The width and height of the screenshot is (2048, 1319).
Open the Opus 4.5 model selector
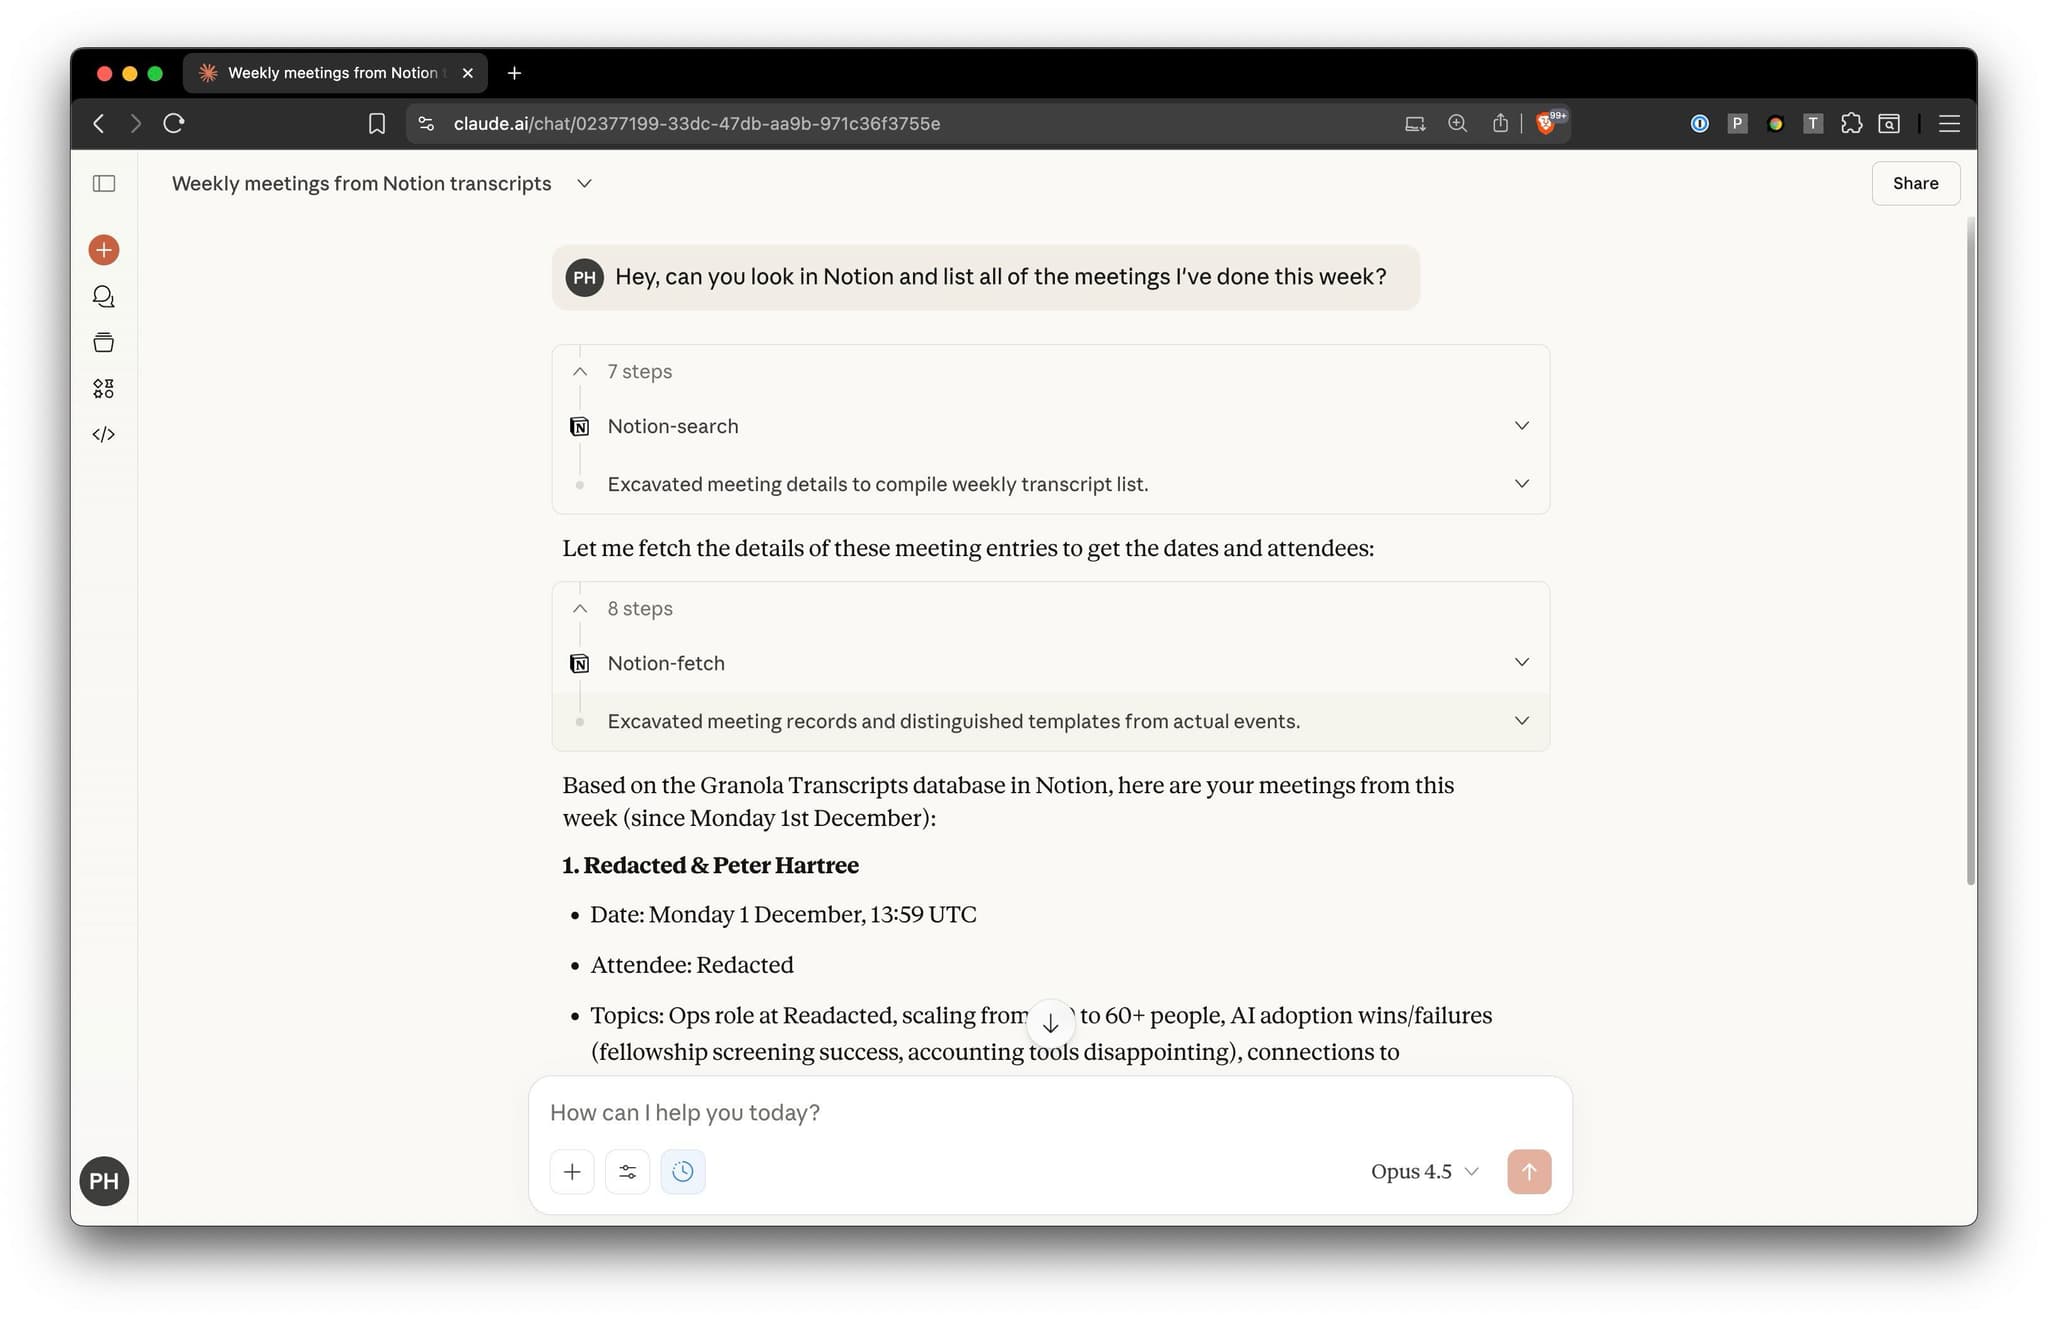pyautogui.click(x=1423, y=1172)
